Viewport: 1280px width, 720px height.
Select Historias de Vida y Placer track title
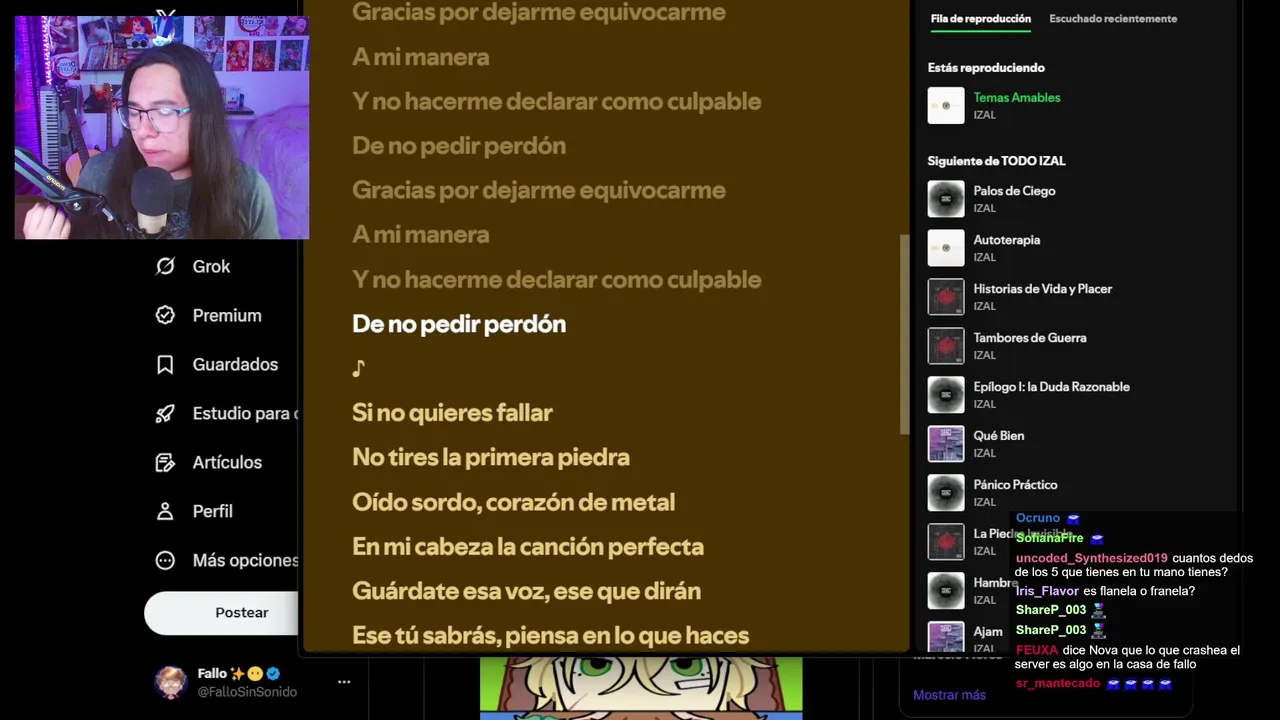pos(1043,288)
